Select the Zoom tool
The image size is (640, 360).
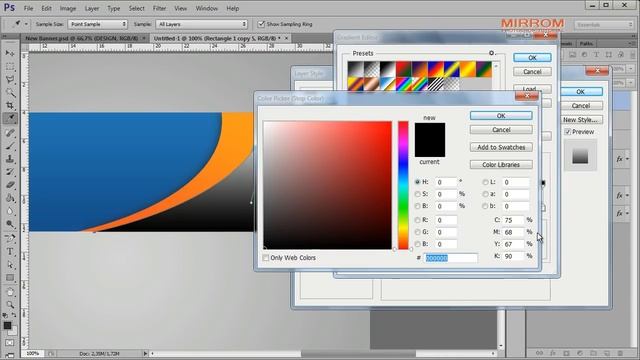[x=10, y=304]
